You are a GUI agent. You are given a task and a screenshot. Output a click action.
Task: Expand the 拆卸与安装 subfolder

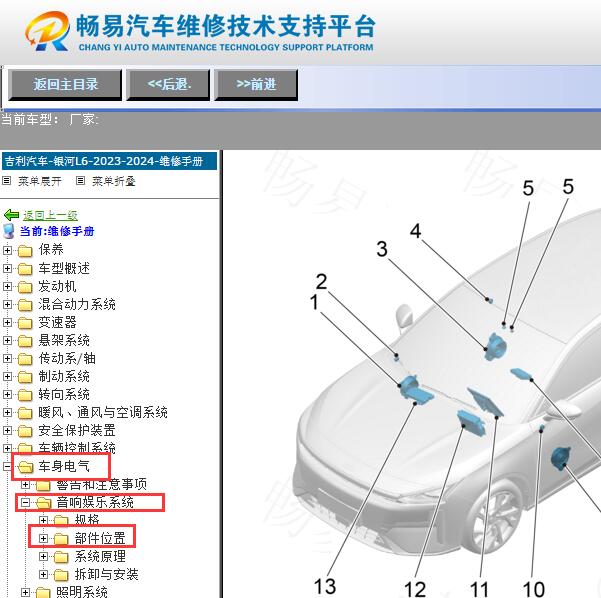[x=43, y=575]
